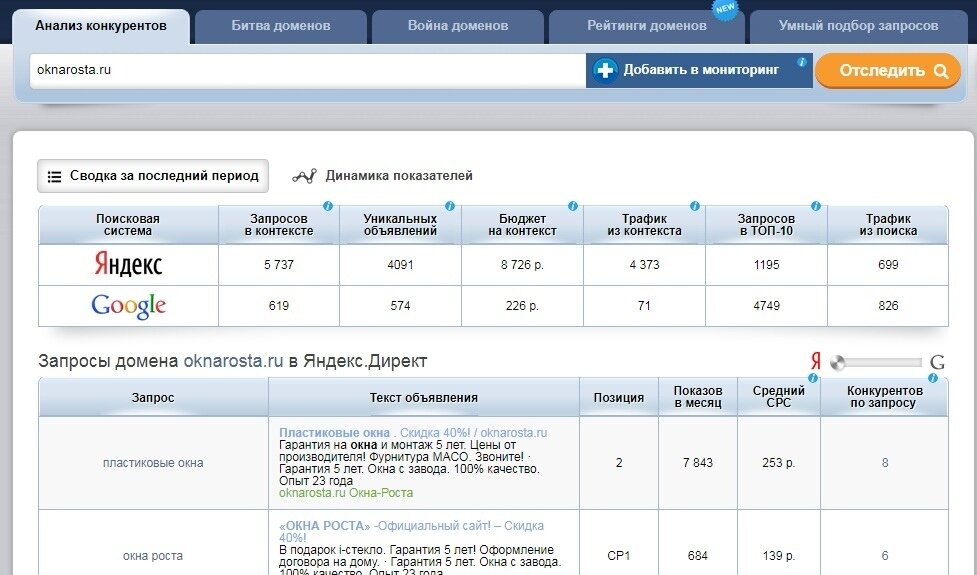
Task: Click average CPC value 139 р.
Action: (779, 556)
